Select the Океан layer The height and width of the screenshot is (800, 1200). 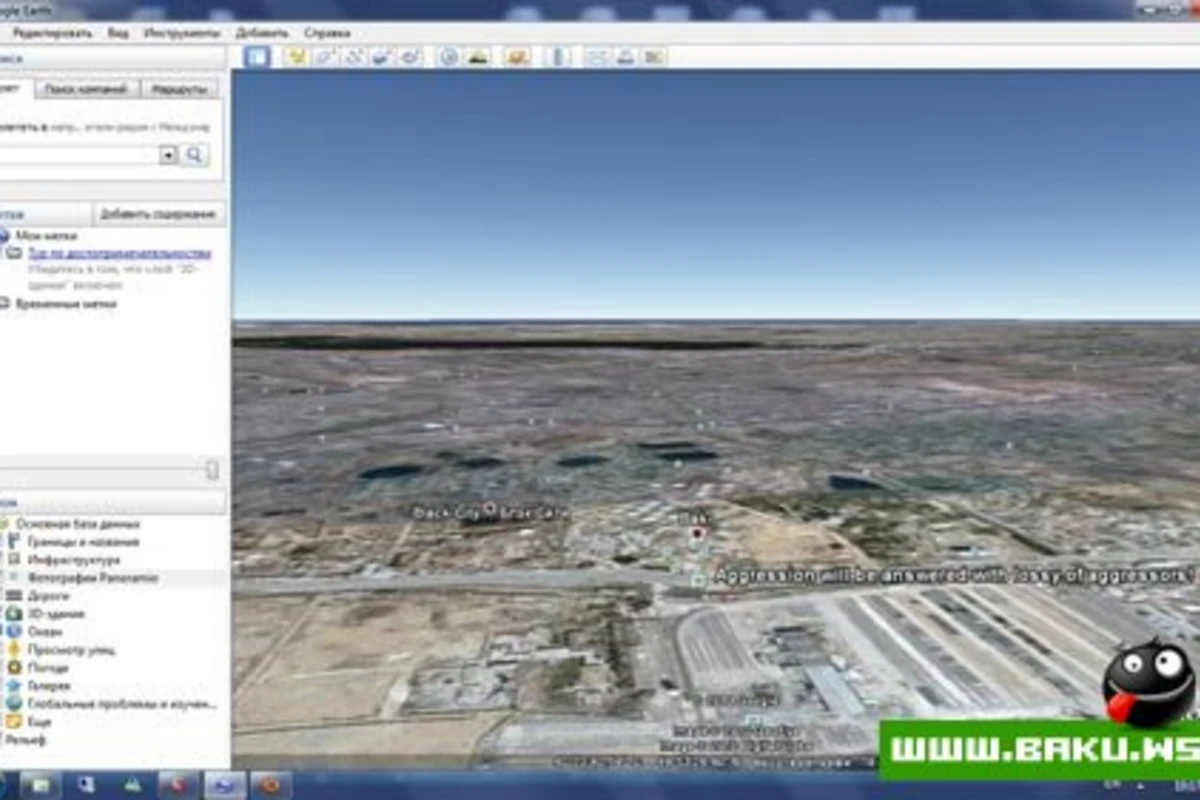tap(45, 632)
